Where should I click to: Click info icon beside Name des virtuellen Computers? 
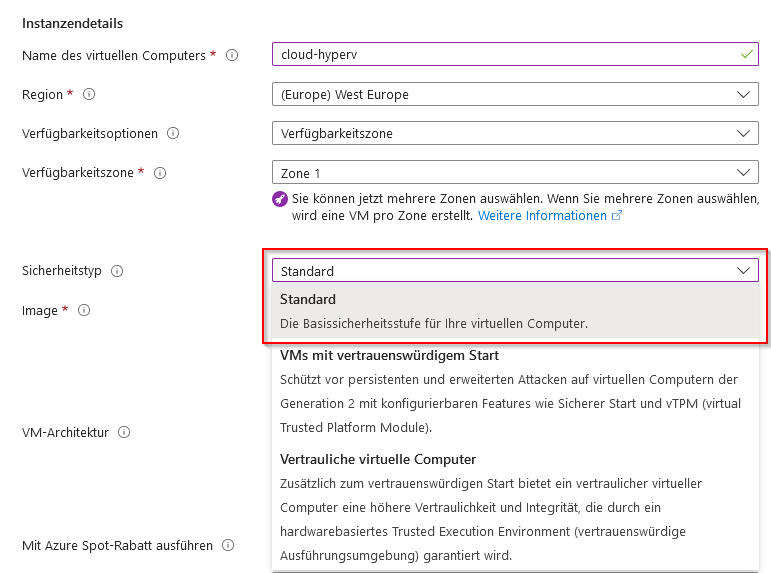[x=232, y=55]
